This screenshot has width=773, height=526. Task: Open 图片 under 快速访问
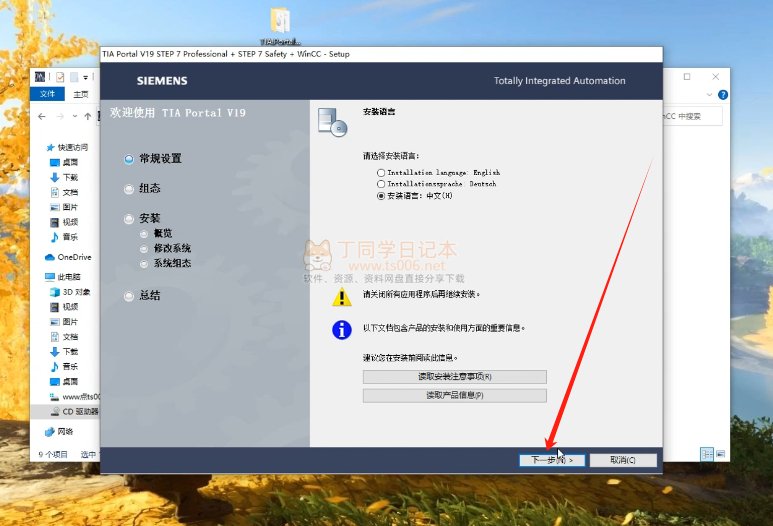coord(64,207)
